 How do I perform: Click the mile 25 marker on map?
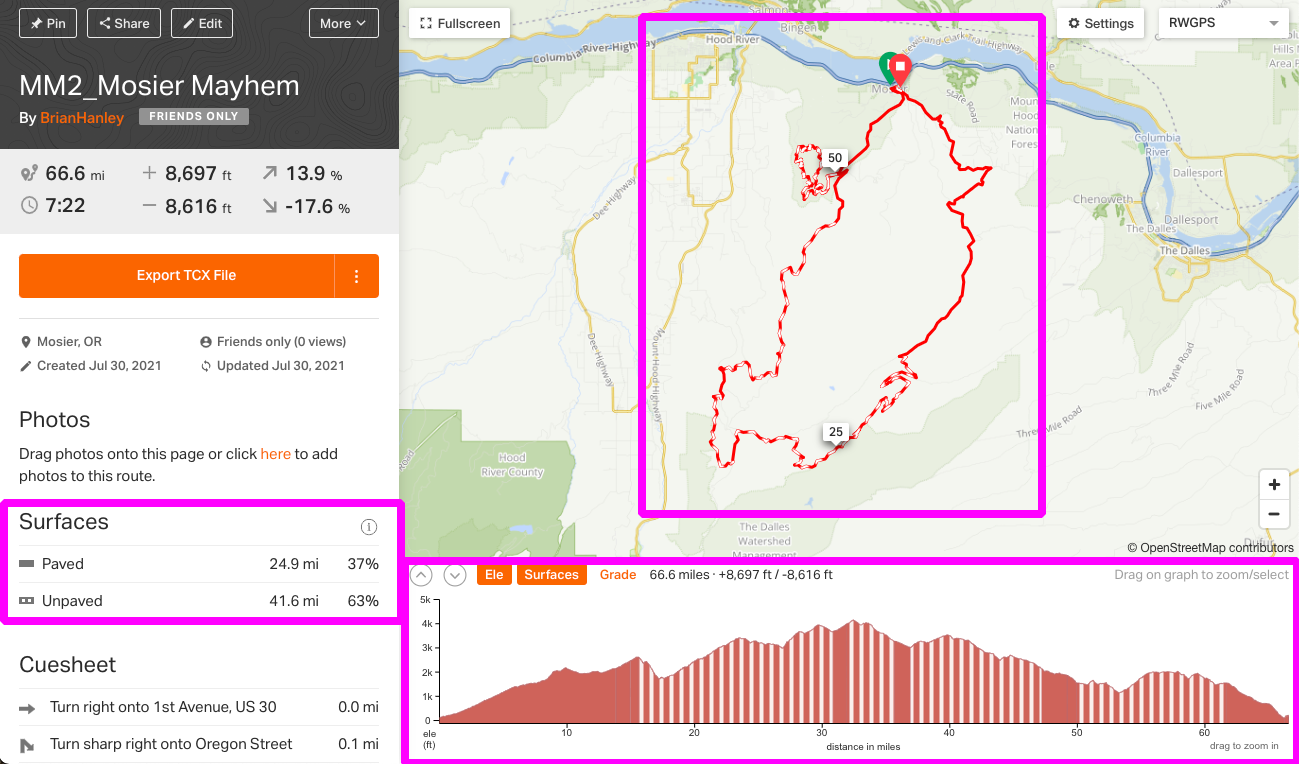(x=836, y=433)
